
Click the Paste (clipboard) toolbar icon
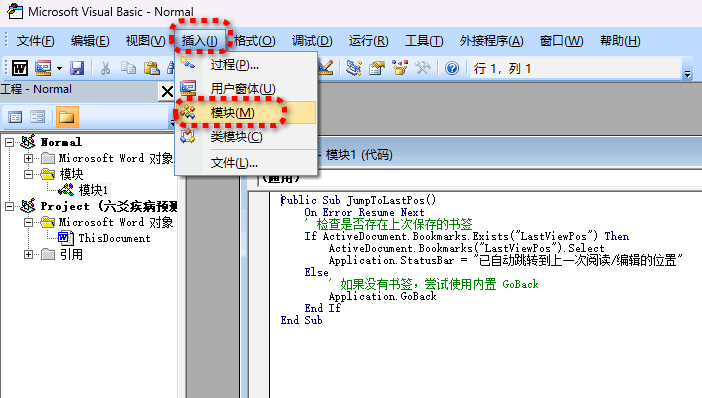(152, 68)
